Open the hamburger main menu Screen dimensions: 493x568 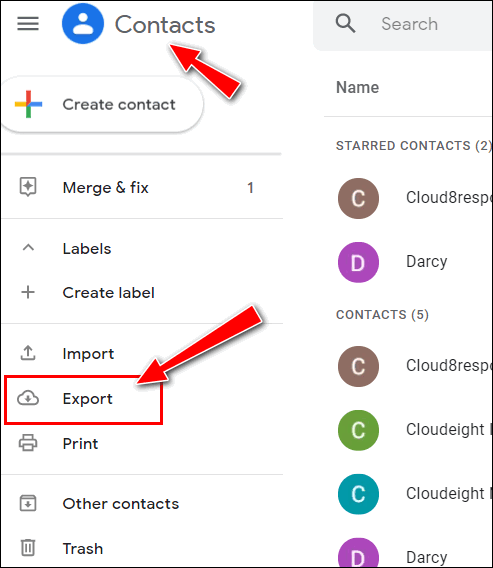28,24
